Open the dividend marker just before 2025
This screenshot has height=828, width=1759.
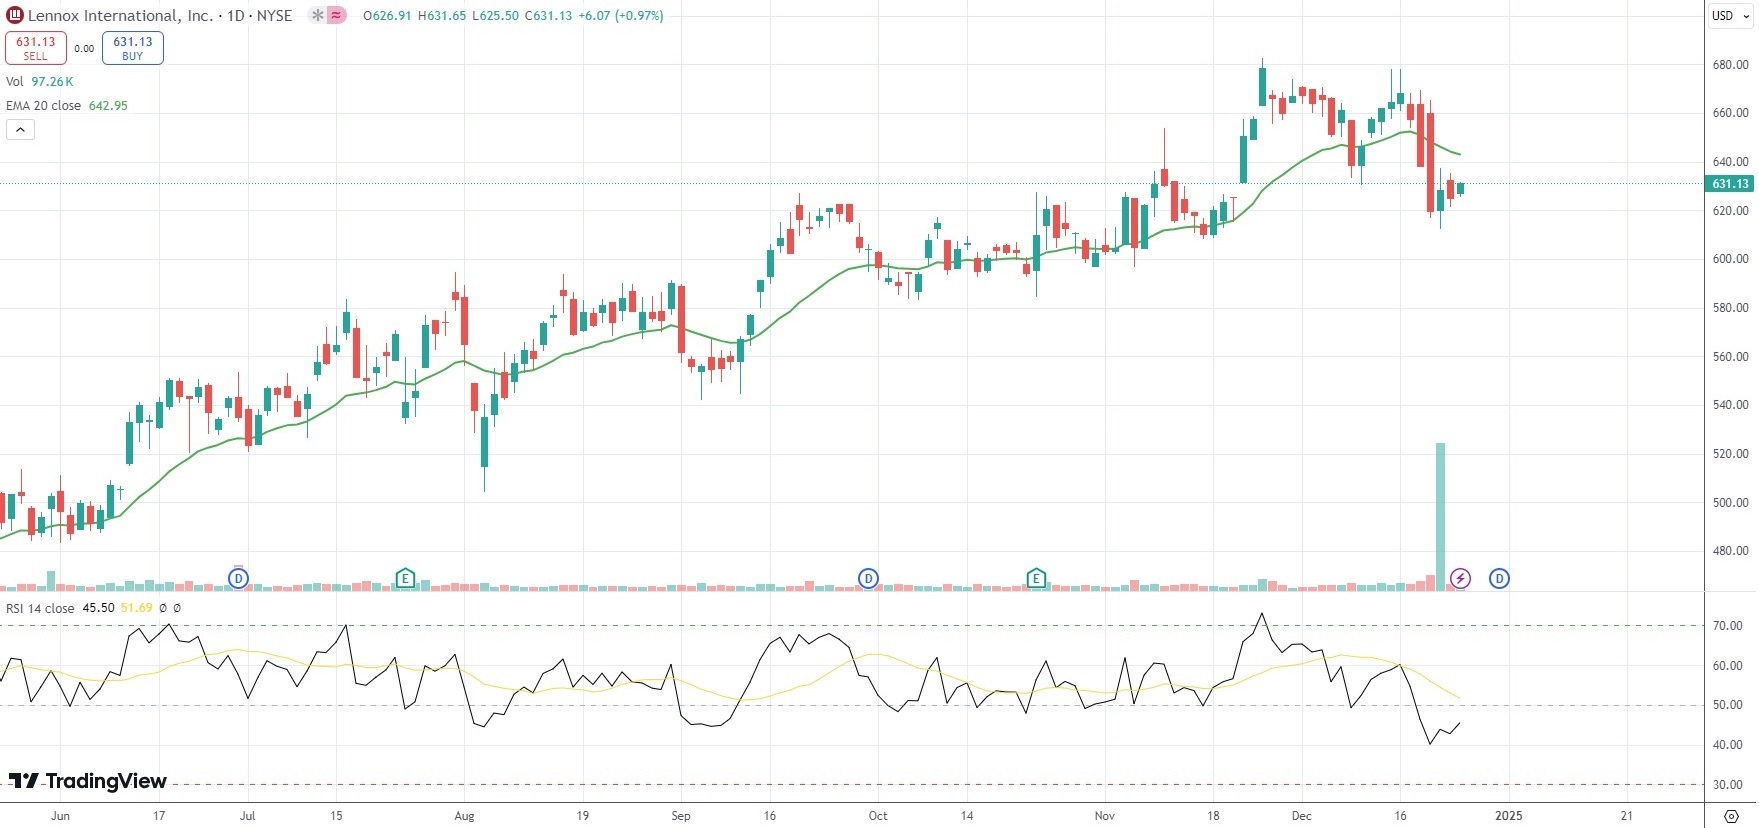[x=1499, y=578]
